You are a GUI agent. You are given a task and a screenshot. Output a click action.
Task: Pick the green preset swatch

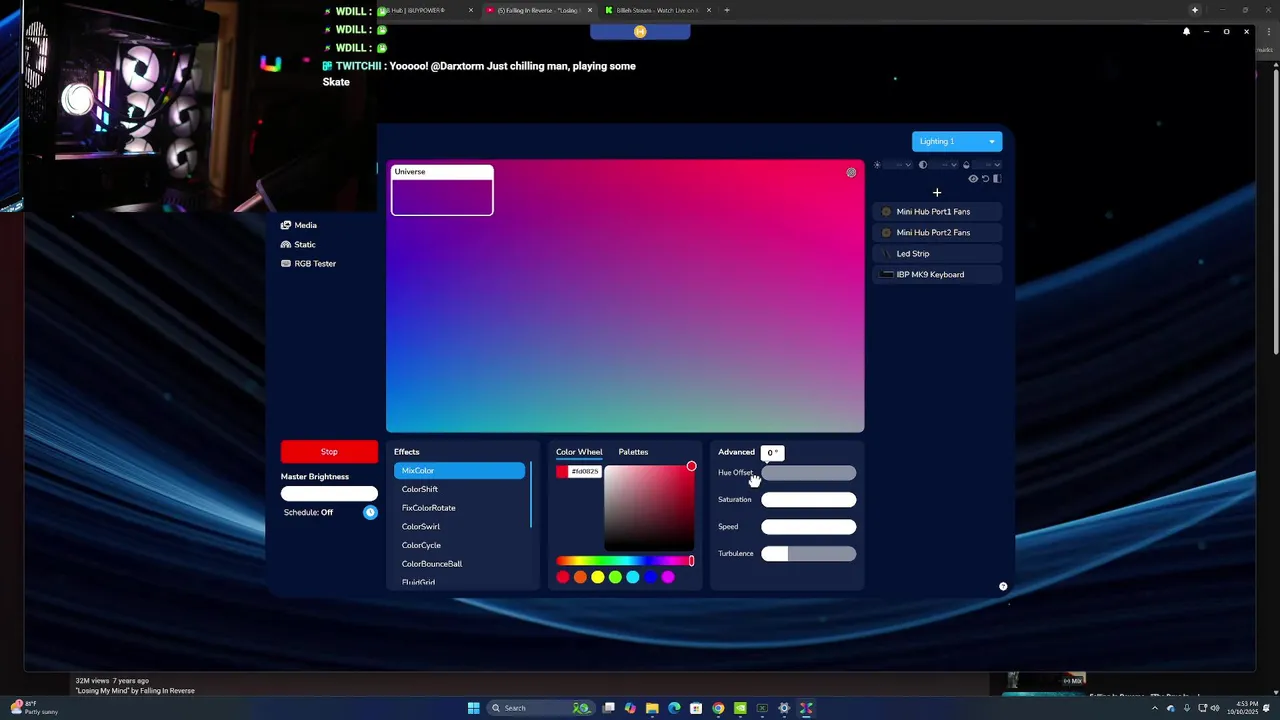click(x=615, y=577)
